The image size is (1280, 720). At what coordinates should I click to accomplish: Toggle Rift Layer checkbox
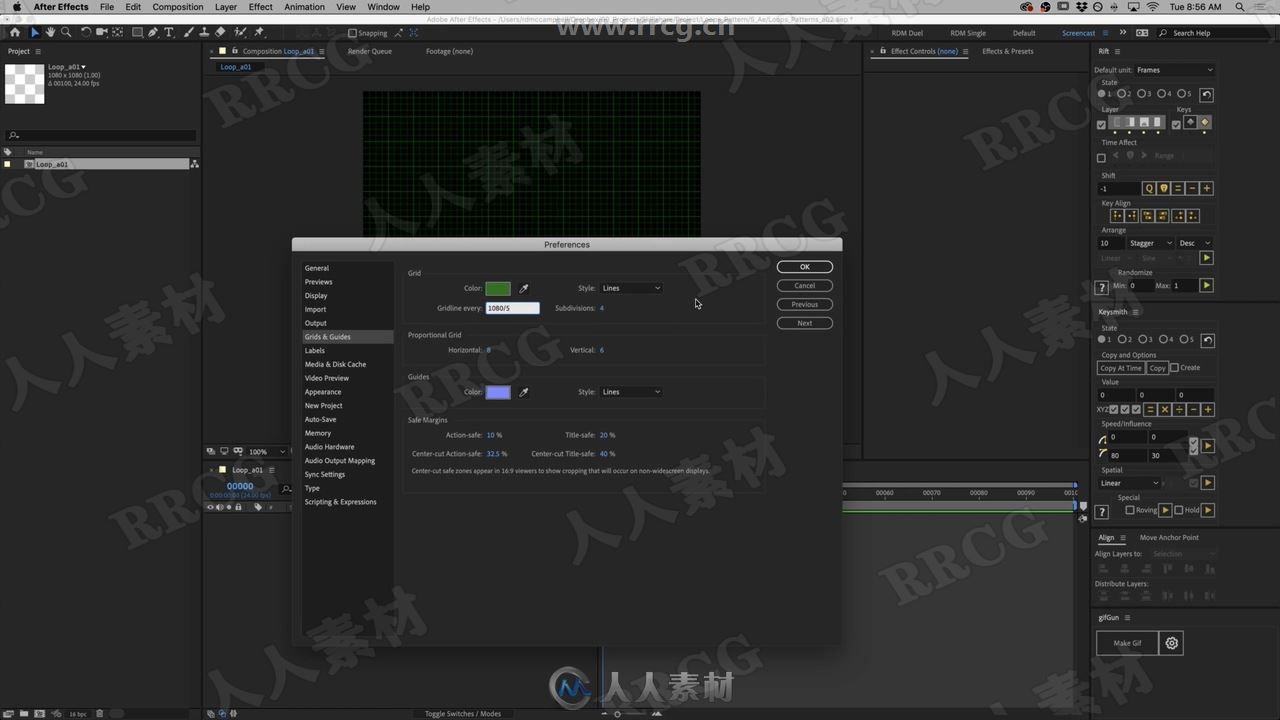click(x=1101, y=125)
